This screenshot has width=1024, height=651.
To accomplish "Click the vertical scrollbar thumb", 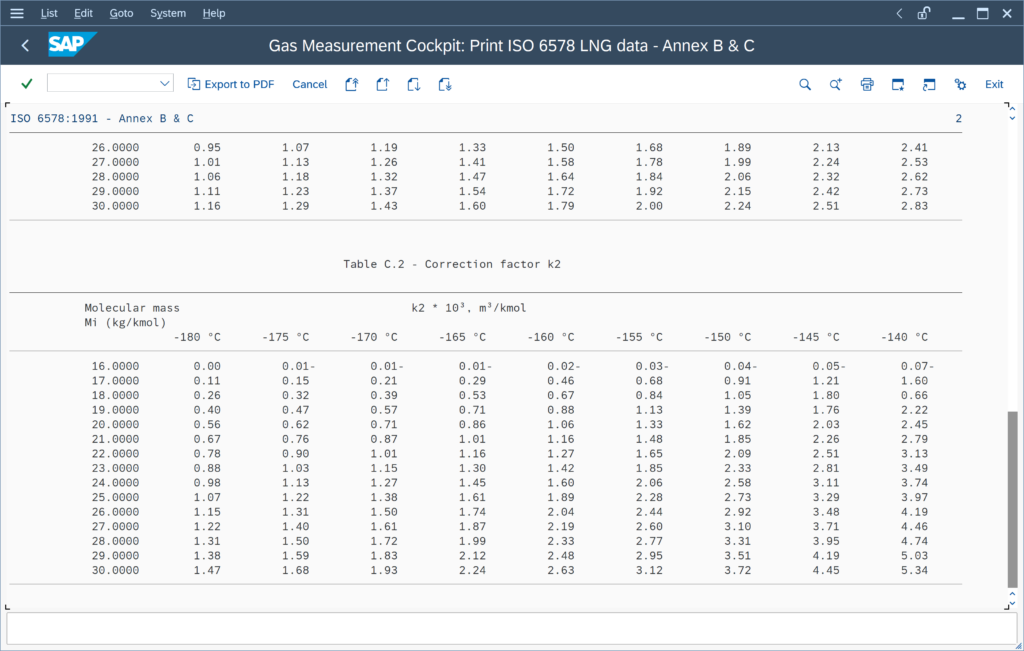I will point(1012,500).
